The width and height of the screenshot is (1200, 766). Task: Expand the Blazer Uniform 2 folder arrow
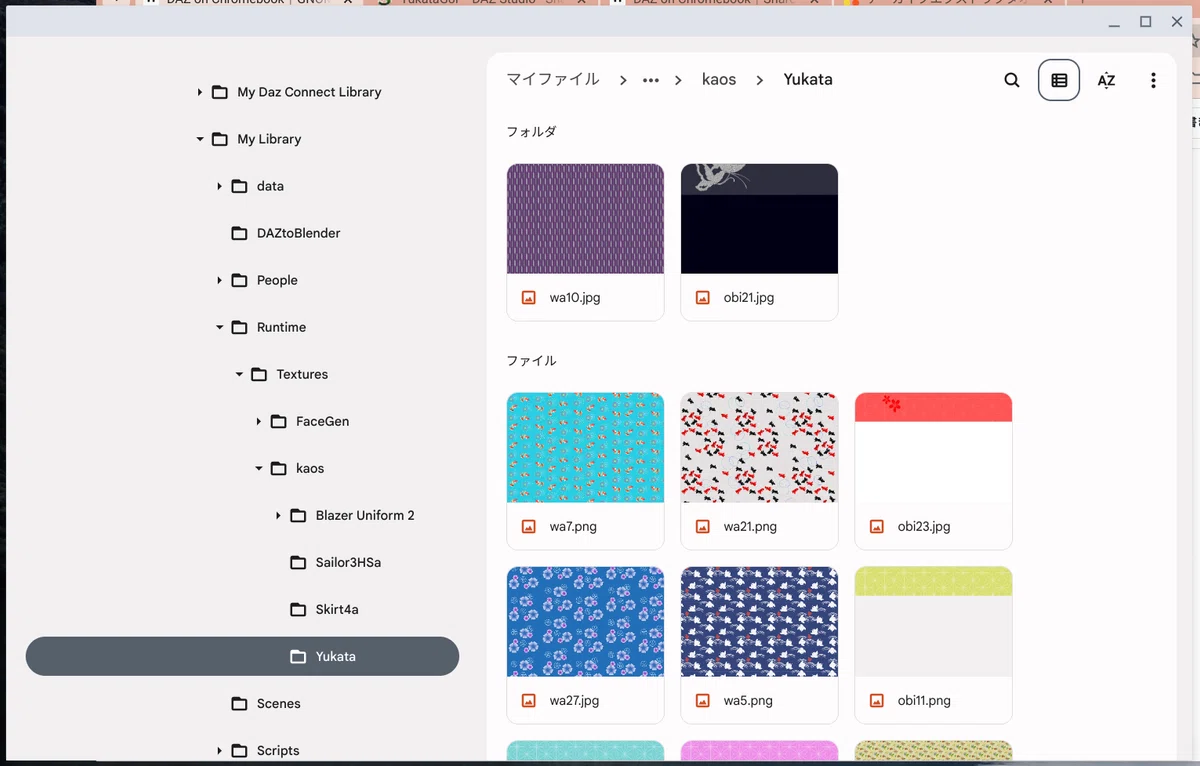click(x=278, y=515)
